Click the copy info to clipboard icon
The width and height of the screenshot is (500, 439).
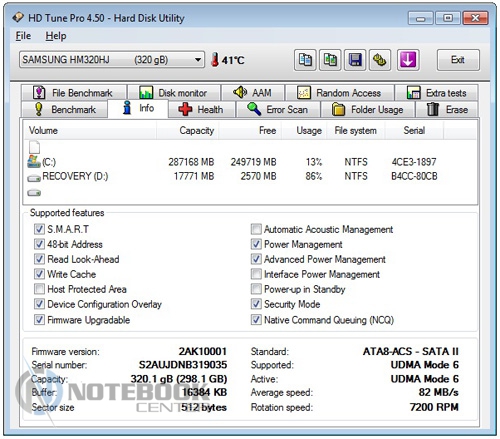[305, 60]
